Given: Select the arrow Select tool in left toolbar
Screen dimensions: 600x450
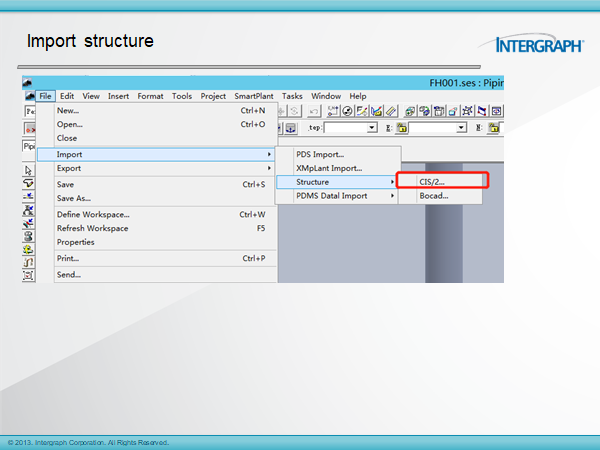Looking at the screenshot, I should click(x=28, y=170).
